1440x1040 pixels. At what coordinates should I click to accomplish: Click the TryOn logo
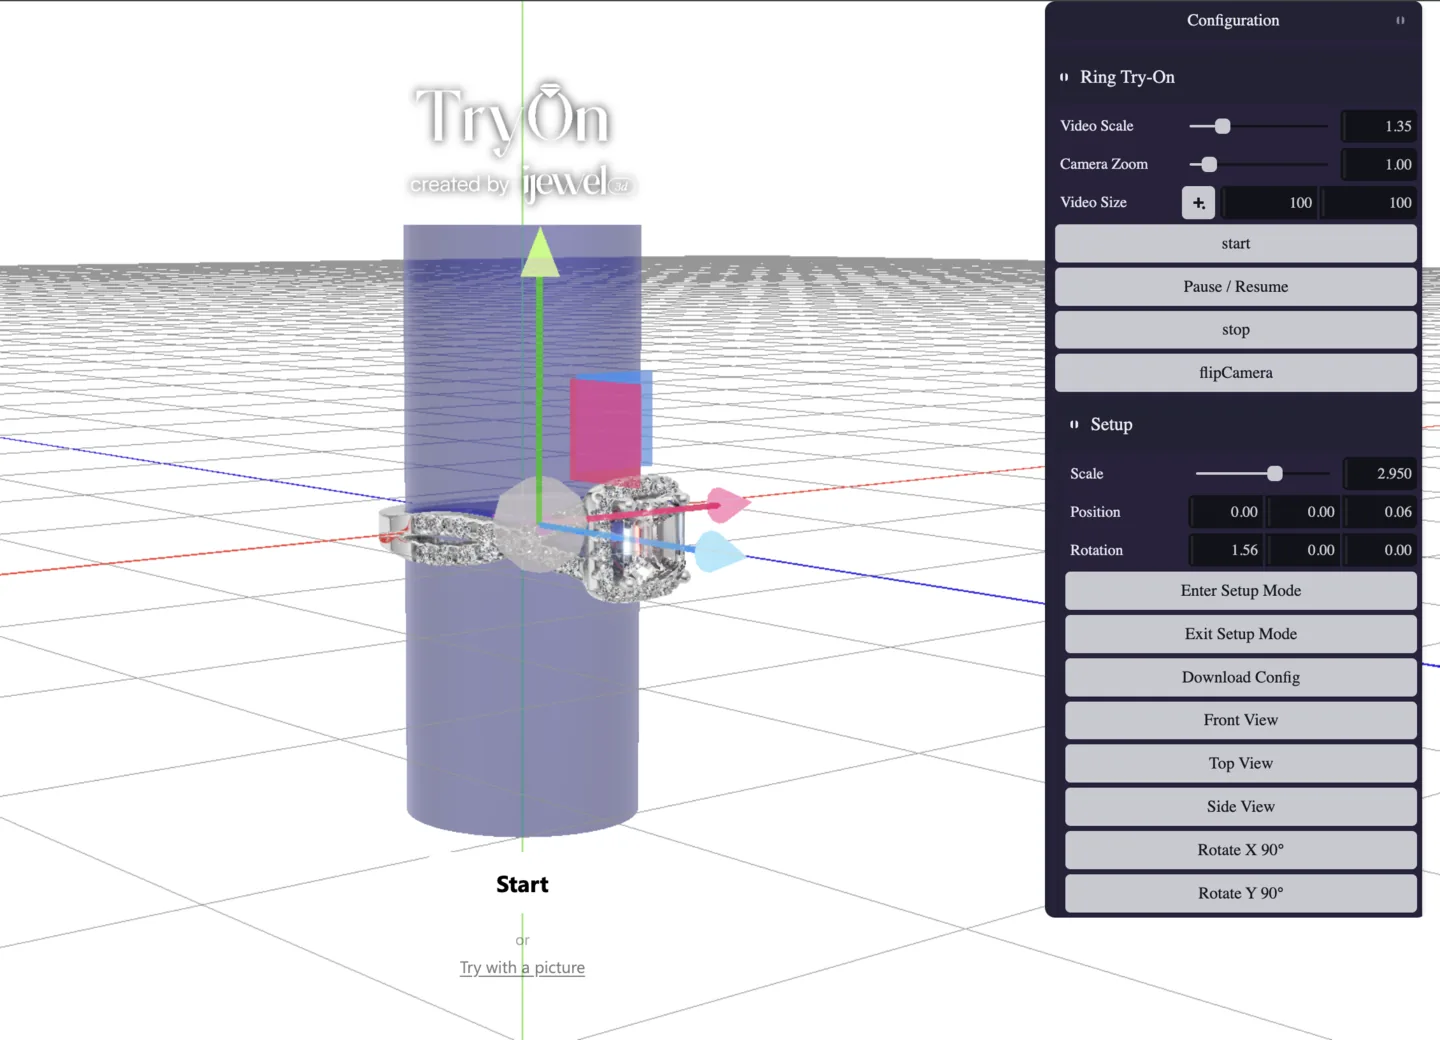point(513,118)
